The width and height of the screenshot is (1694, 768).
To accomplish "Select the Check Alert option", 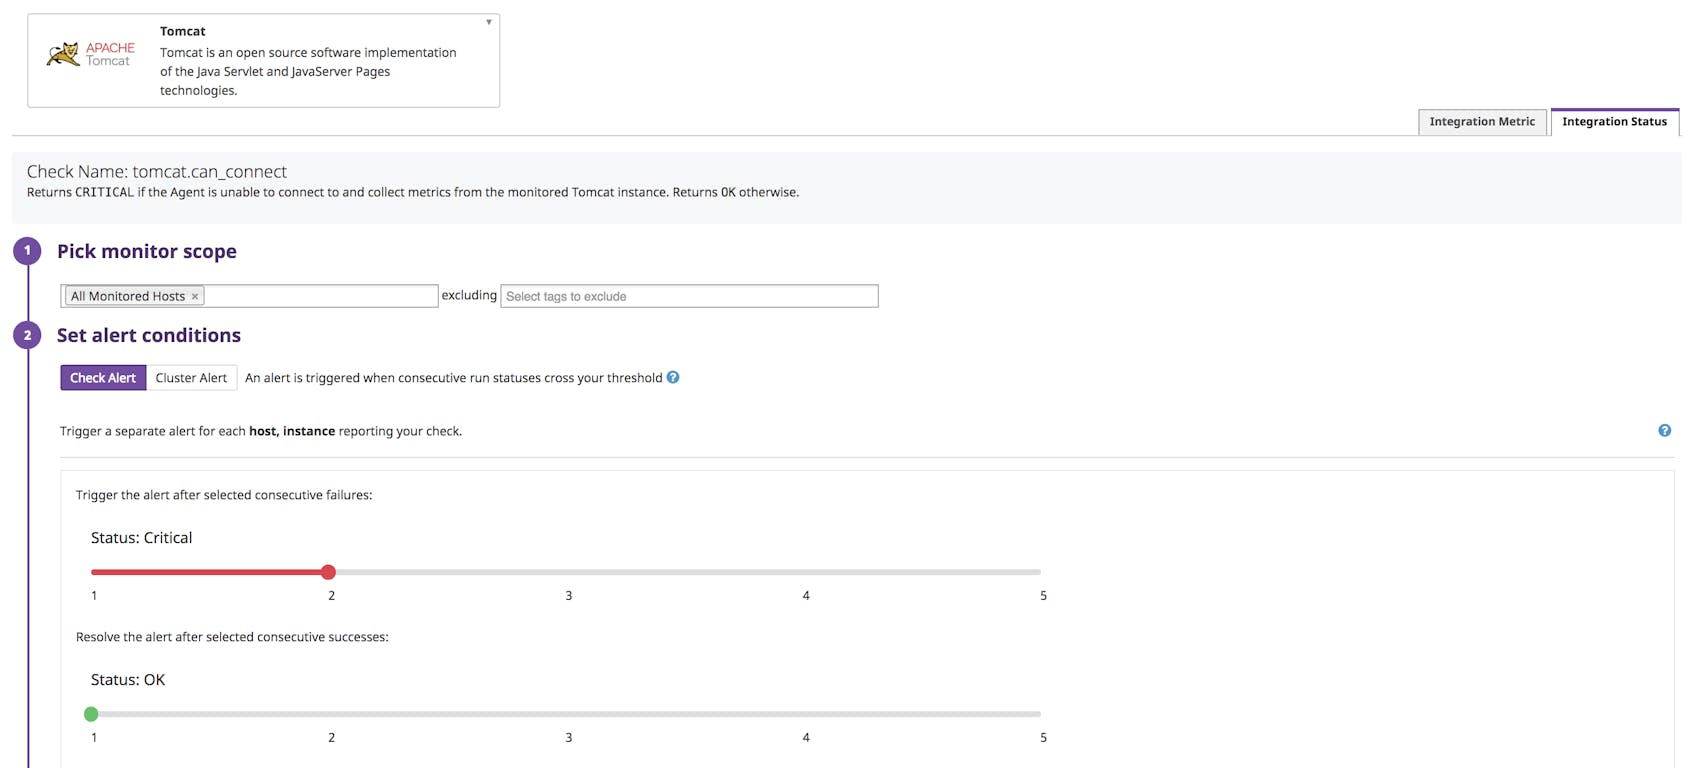I will (103, 378).
